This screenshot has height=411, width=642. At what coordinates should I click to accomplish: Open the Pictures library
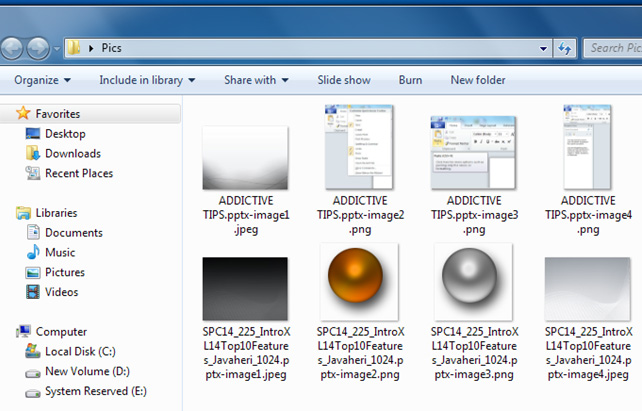click(x=65, y=272)
